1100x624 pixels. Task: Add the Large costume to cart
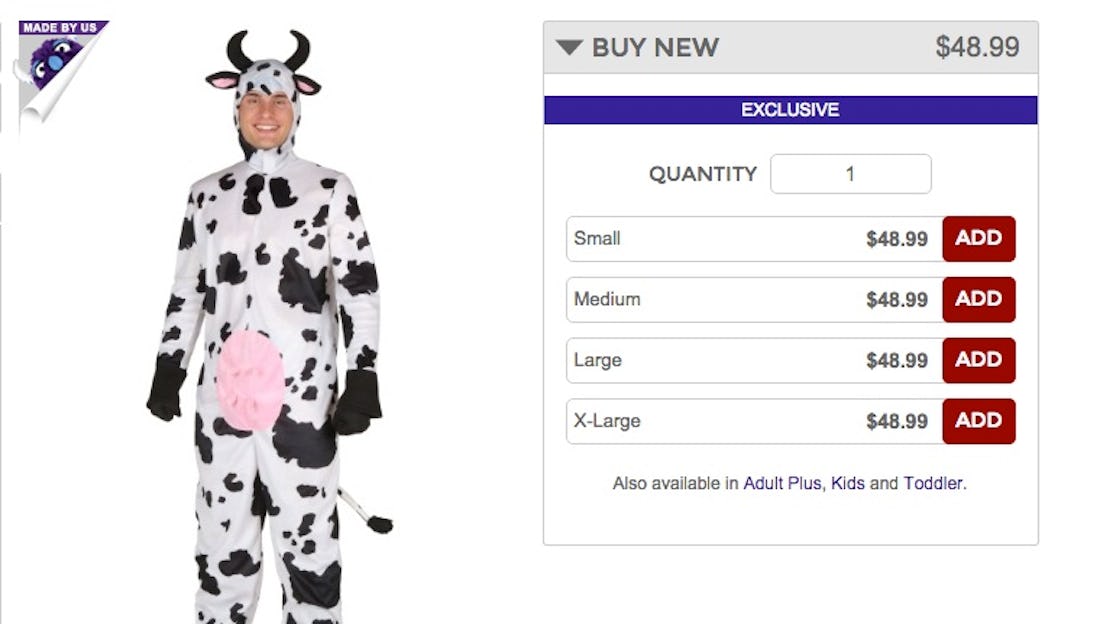(x=979, y=360)
